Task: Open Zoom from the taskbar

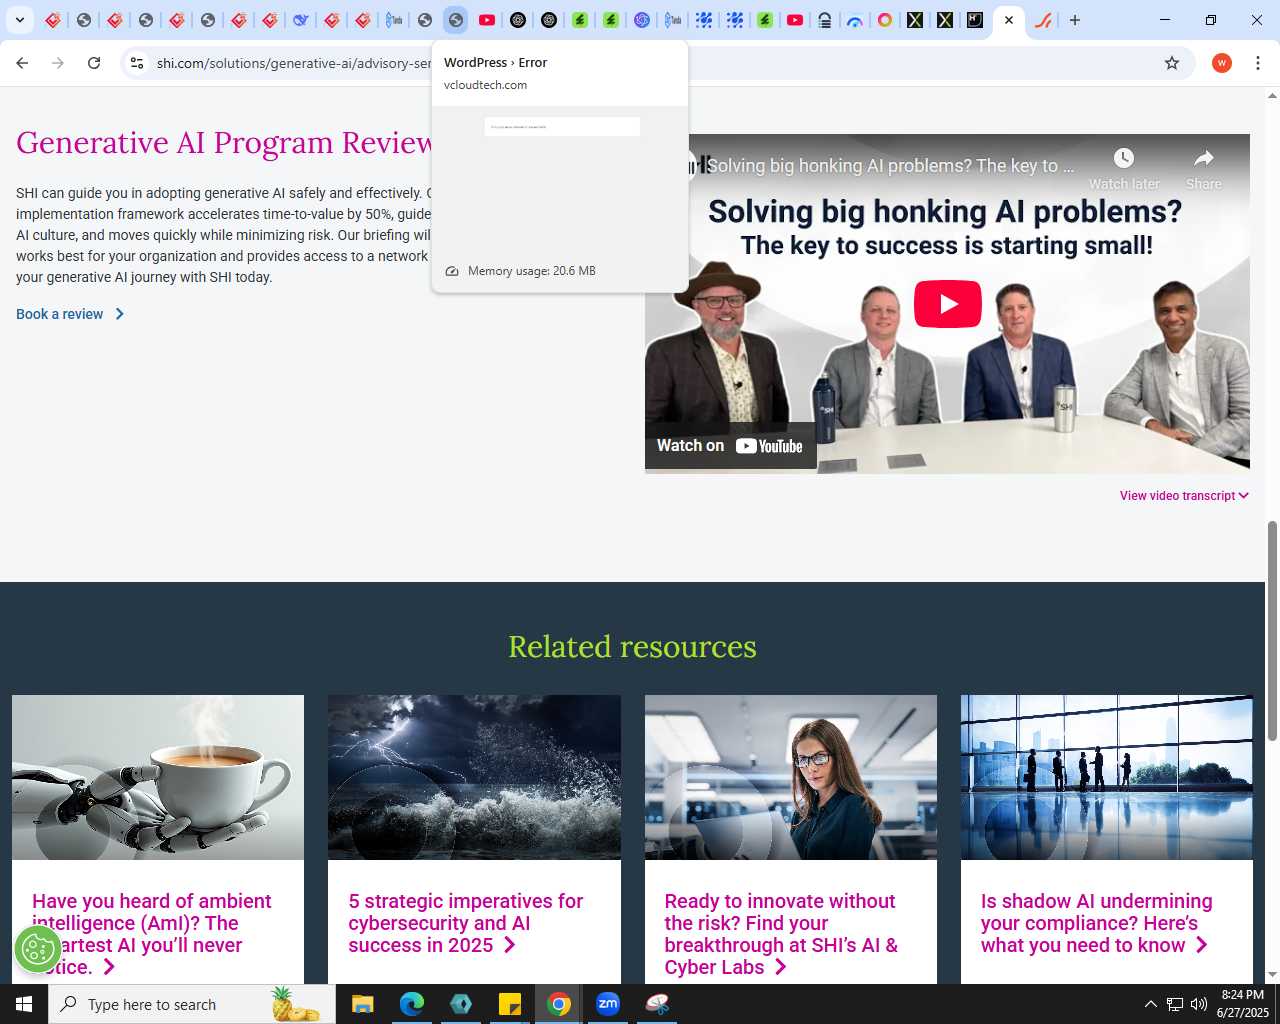Action: 608,1004
